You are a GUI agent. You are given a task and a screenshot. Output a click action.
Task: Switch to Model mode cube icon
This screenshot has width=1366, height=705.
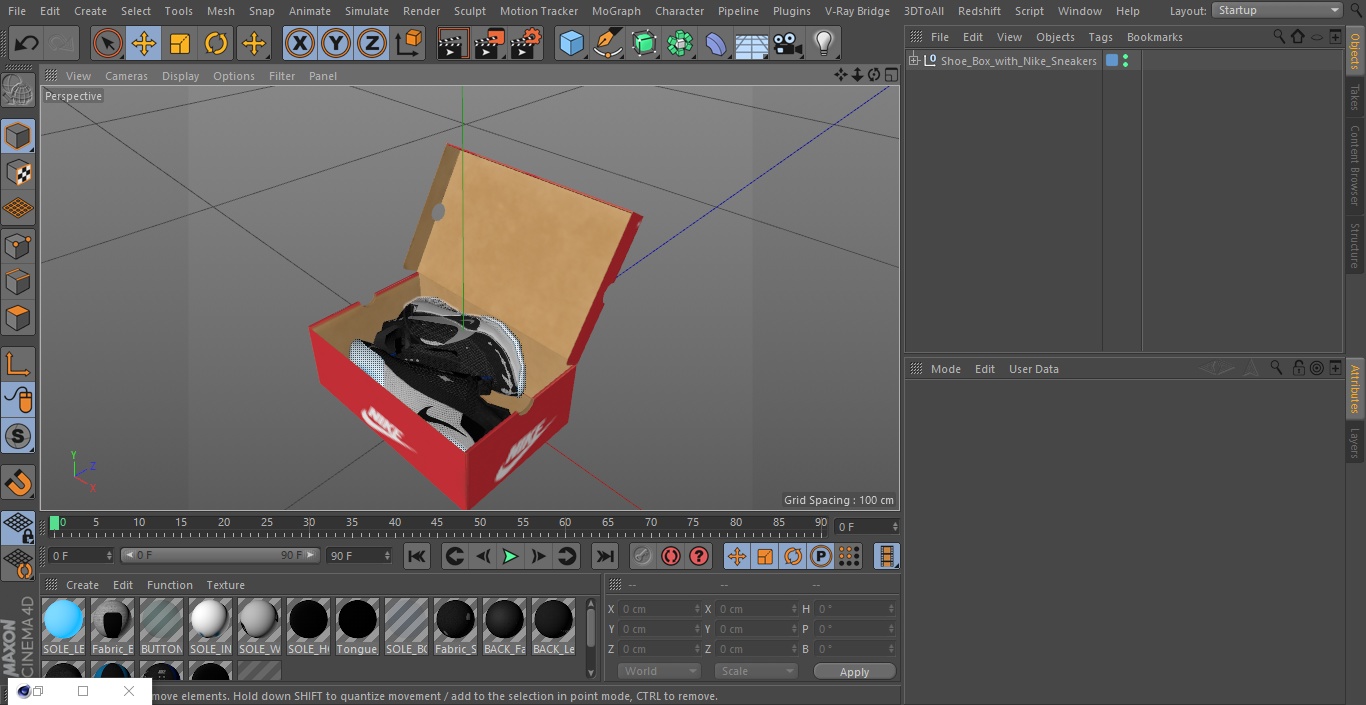pos(18,136)
